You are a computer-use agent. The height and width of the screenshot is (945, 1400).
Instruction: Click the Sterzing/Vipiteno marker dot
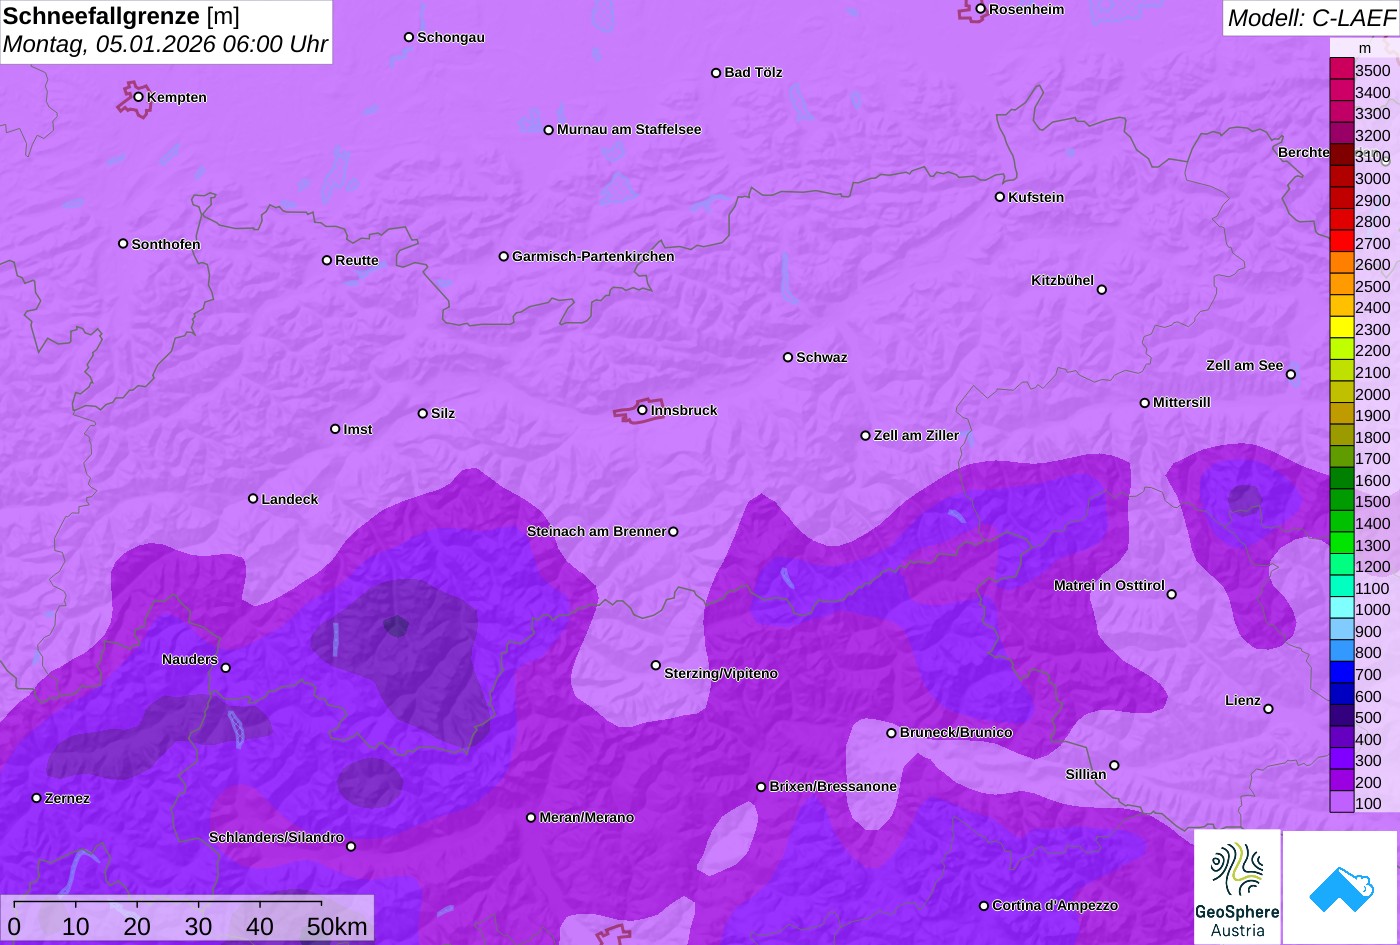tap(656, 665)
